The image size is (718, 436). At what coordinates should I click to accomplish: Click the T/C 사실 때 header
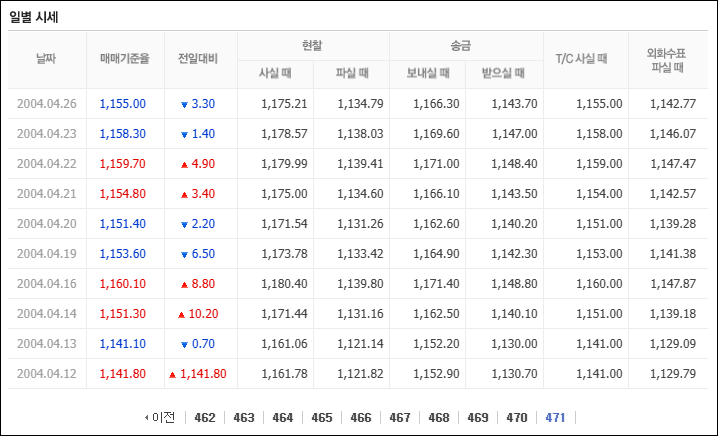point(582,59)
